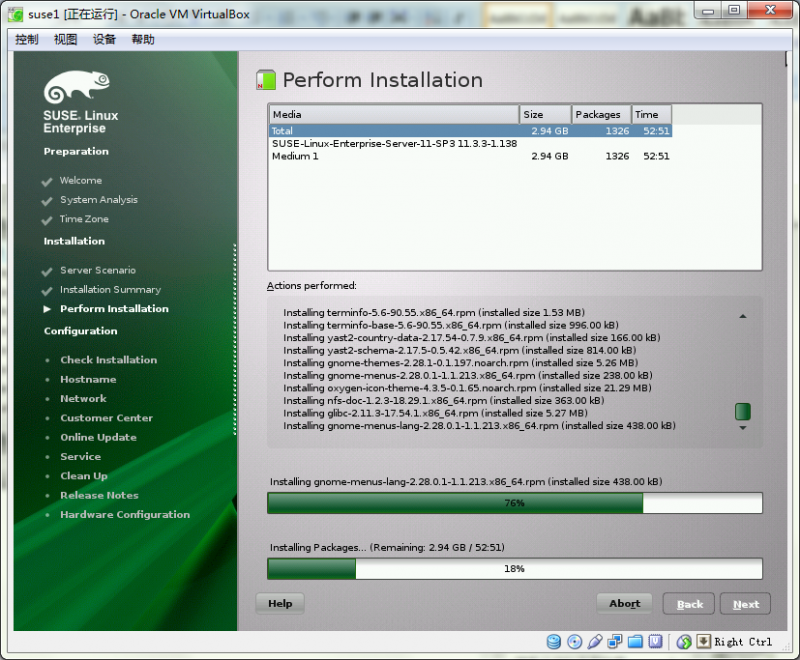This screenshot has height=660, width=800.
Task: Click the checkmark next to the Welcome step
Action: pyautogui.click(x=49, y=180)
